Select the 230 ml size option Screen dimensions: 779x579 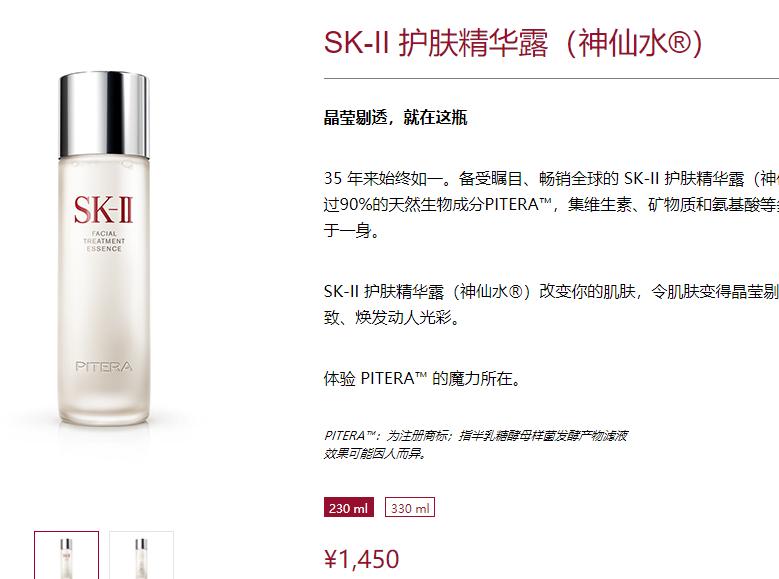point(348,507)
